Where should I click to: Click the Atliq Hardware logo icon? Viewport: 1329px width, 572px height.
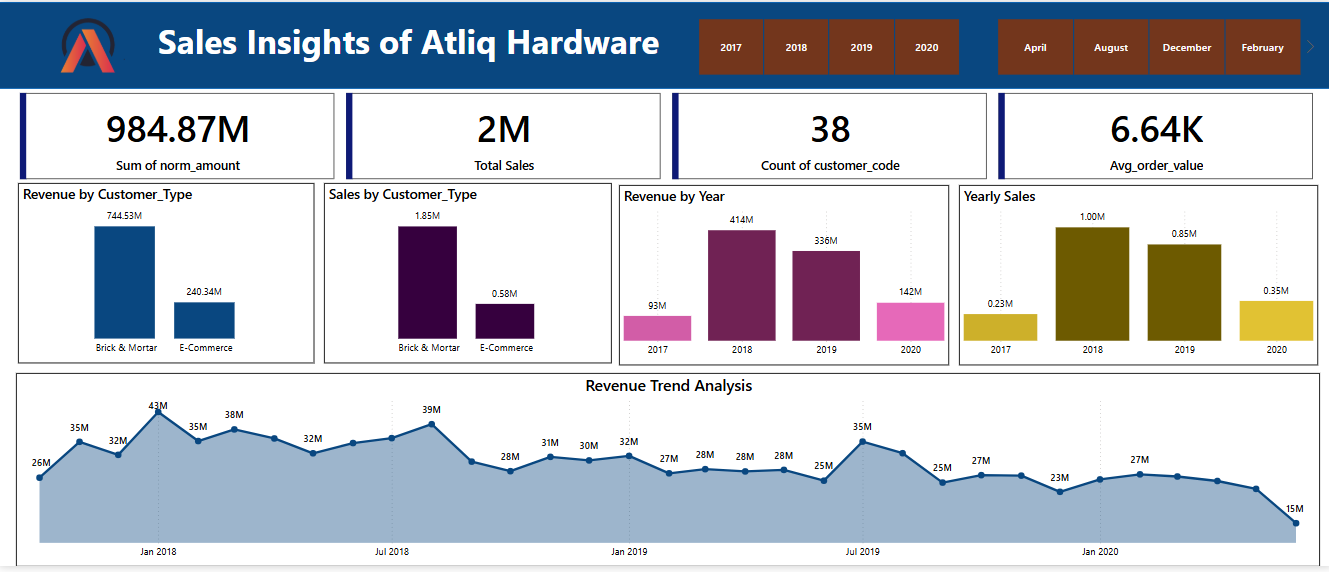[88, 46]
